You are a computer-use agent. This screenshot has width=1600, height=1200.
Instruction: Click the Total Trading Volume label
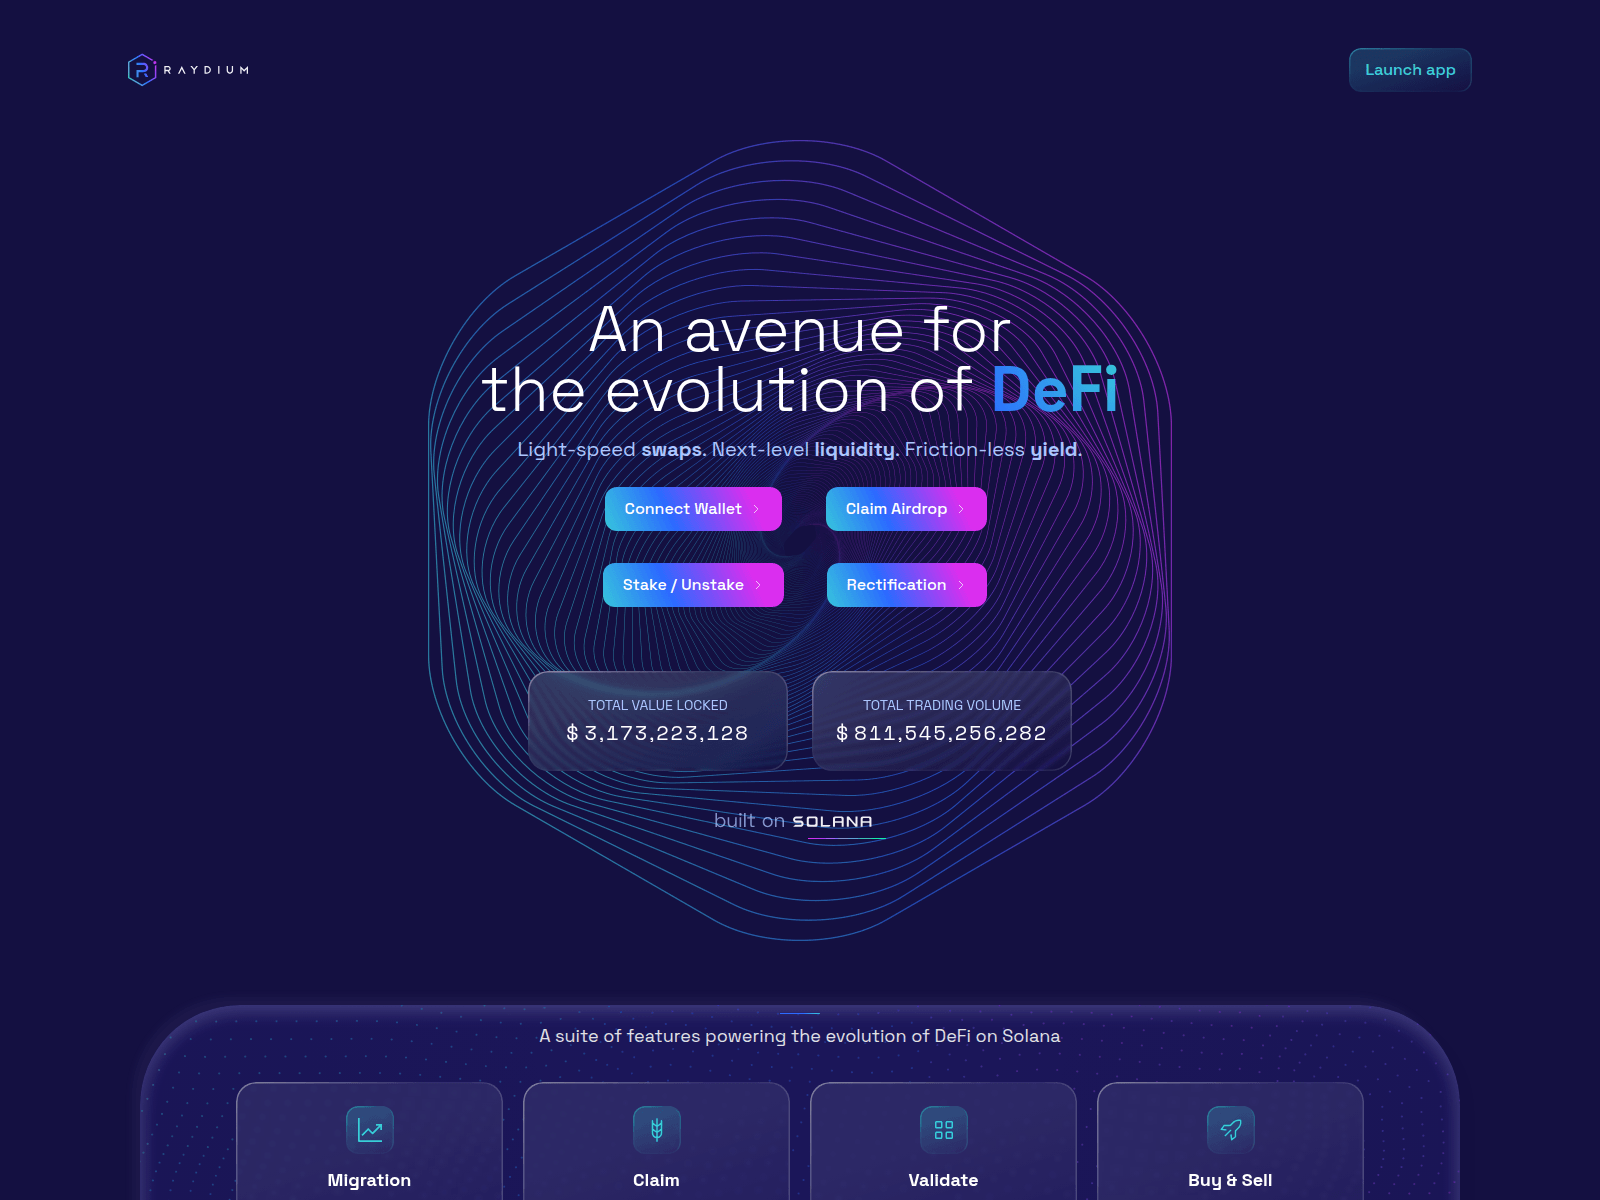tap(942, 705)
